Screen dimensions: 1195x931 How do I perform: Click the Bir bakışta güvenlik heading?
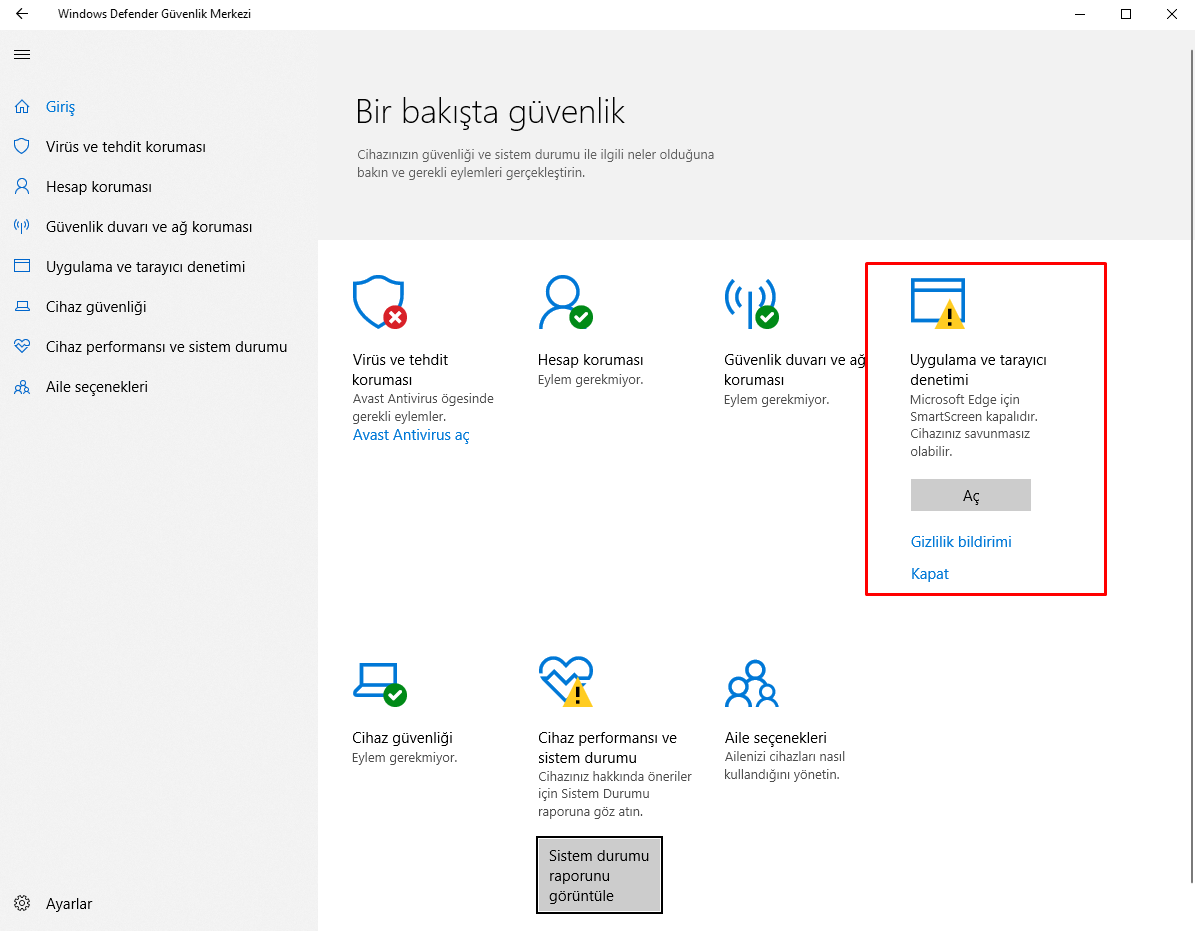tap(490, 112)
